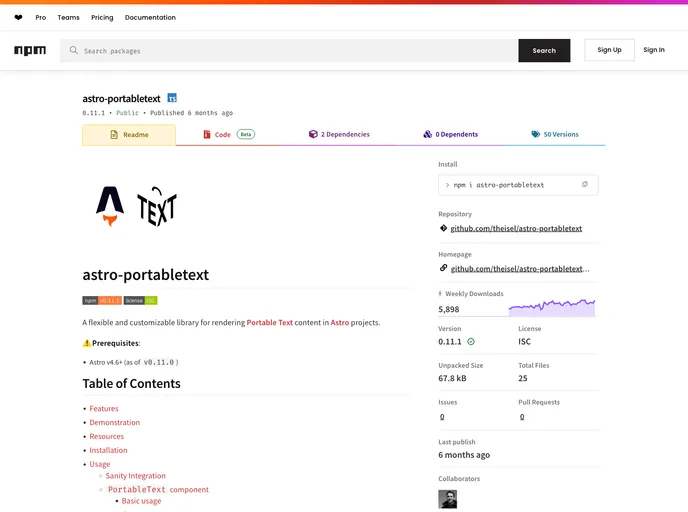Click the search magnifier icon
Viewport: 688px width, 512px height.
(74, 50)
